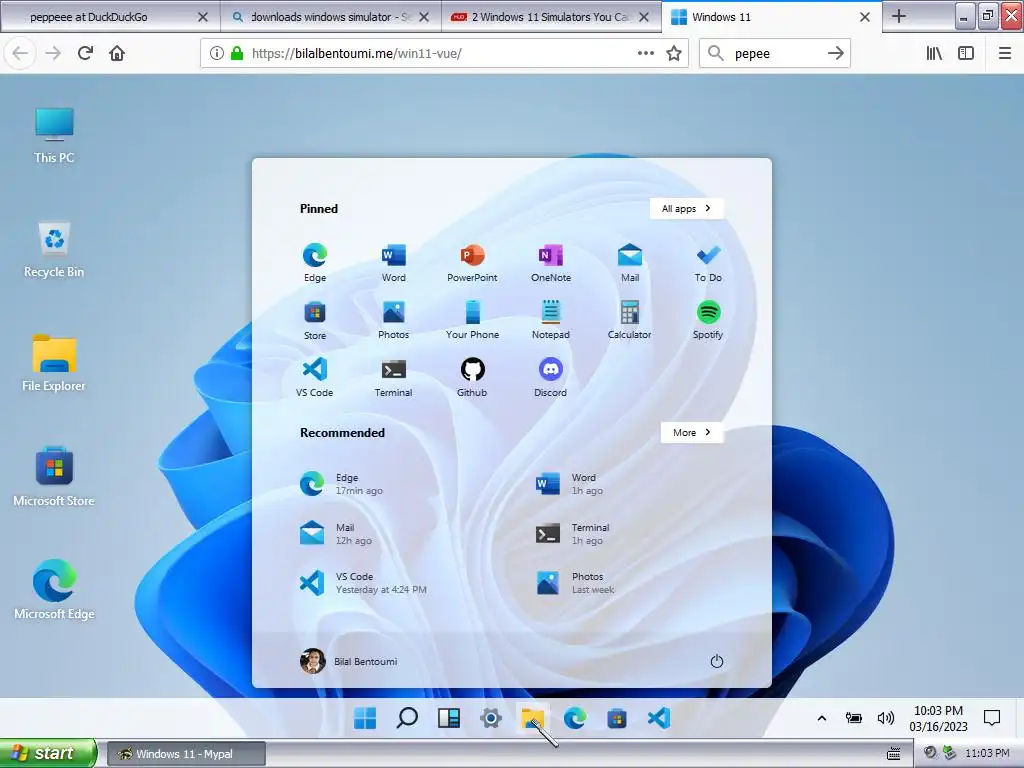Open File Explorer desktop icon
Viewport: 1024px width, 768px height.
(54, 363)
